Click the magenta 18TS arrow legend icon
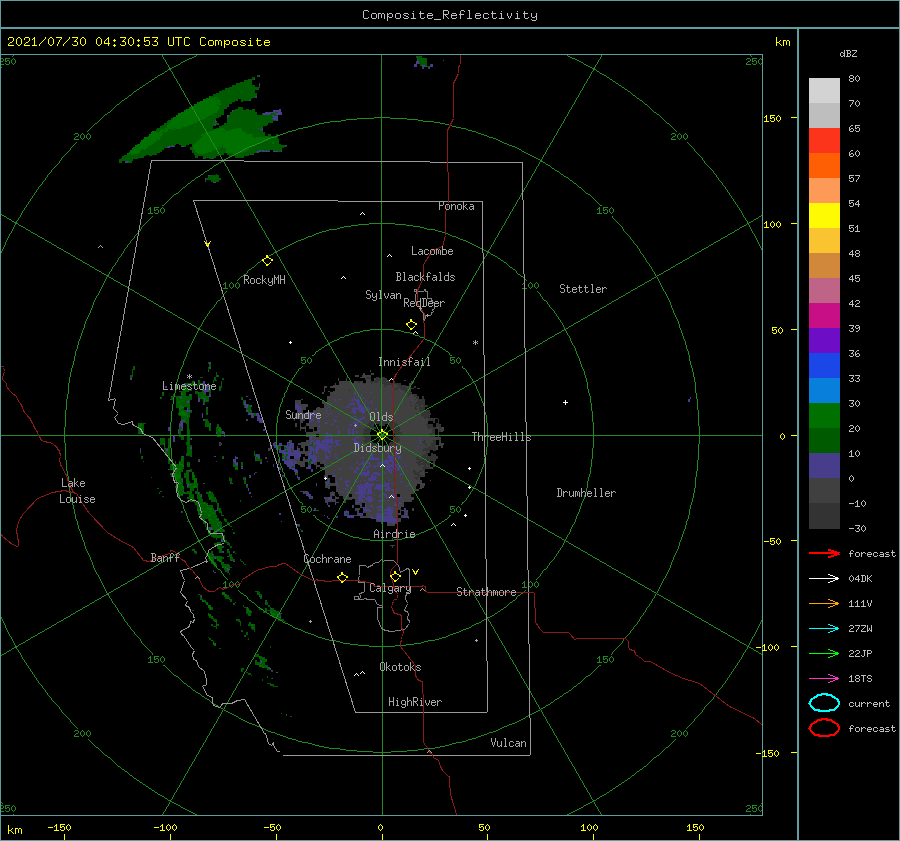This screenshot has width=900, height=841. click(824, 679)
